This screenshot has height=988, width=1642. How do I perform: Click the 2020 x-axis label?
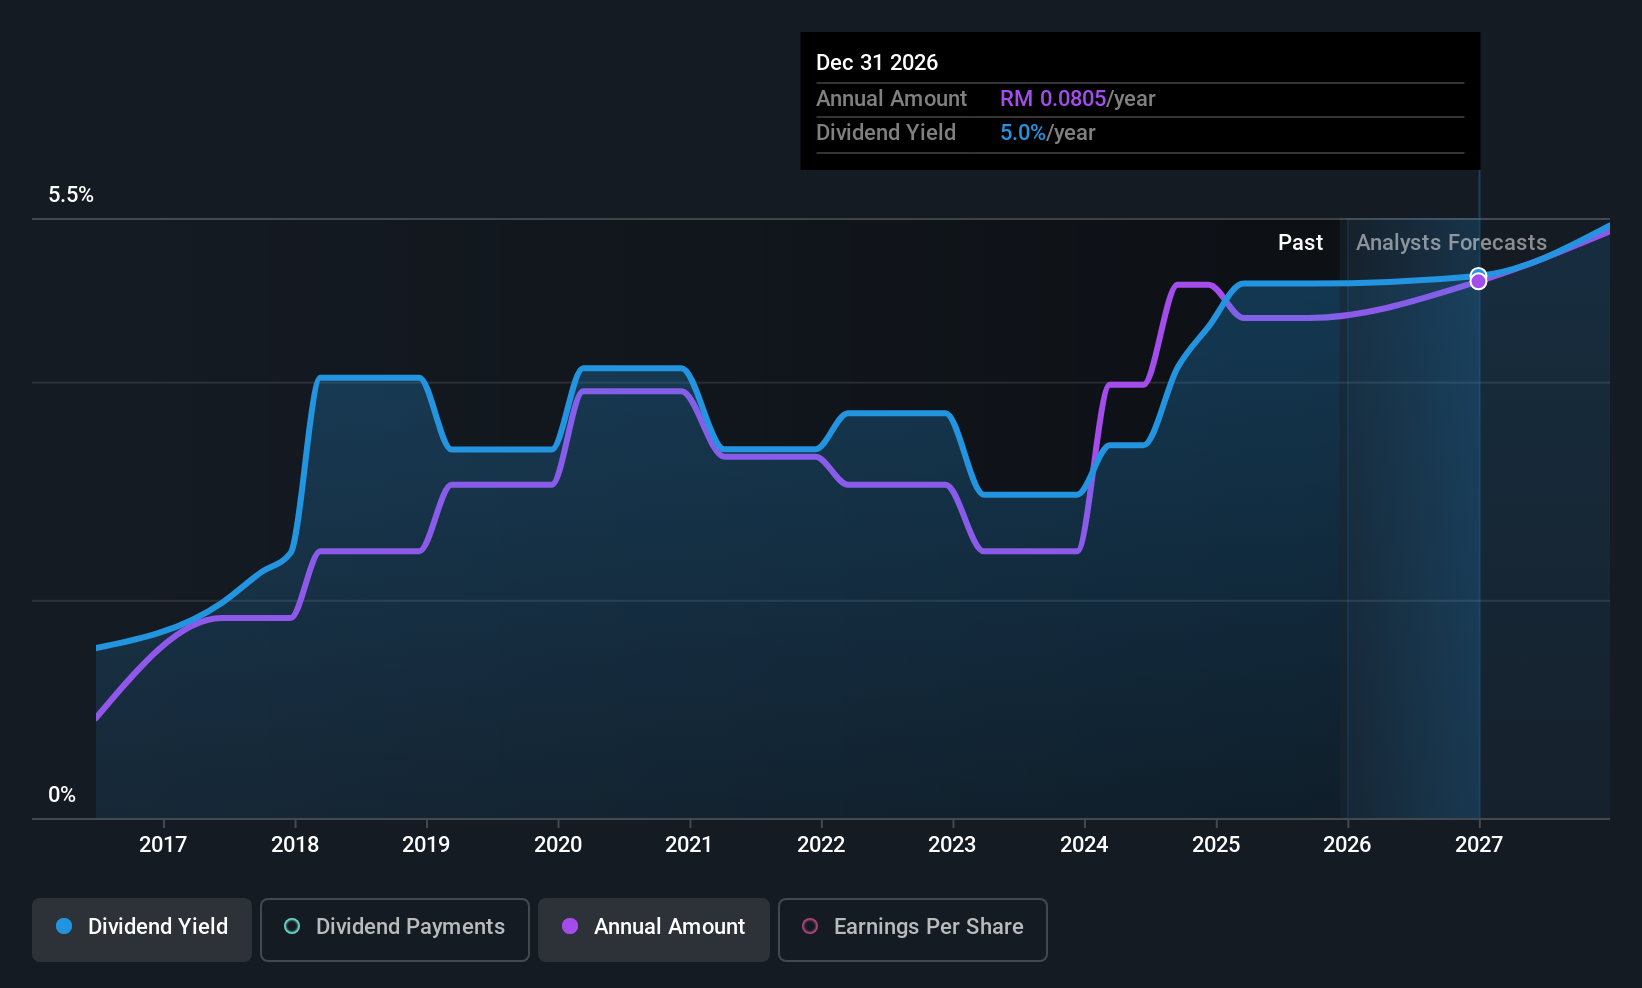tap(558, 845)
